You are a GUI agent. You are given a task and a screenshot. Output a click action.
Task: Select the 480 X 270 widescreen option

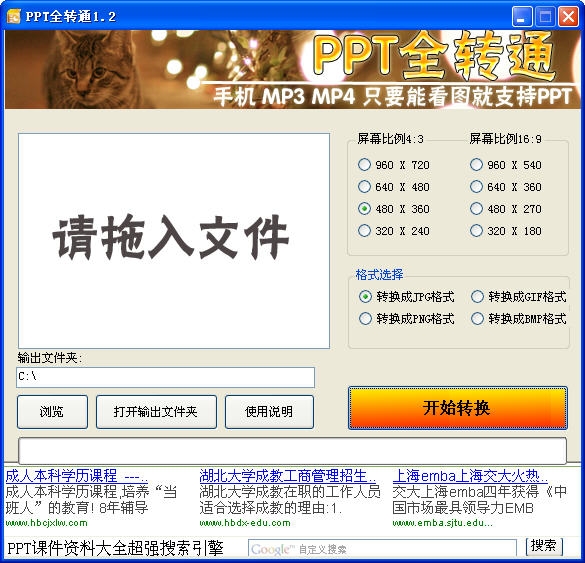506,209
